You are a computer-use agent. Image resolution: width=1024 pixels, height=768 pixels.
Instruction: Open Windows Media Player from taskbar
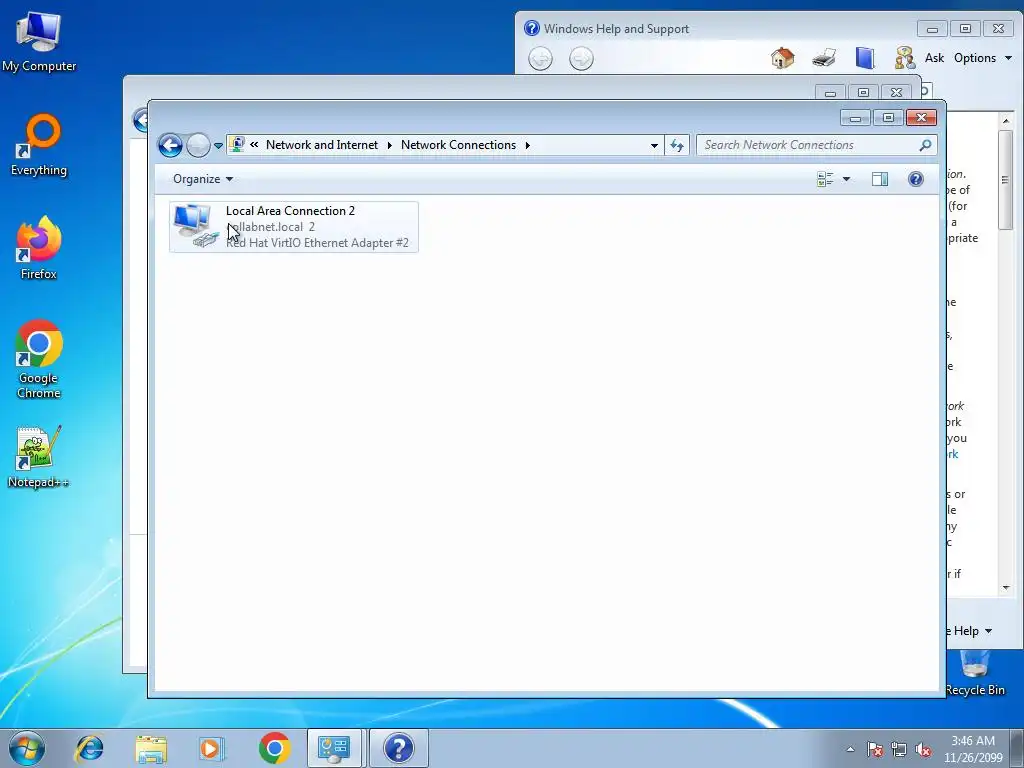click(212, 748)
